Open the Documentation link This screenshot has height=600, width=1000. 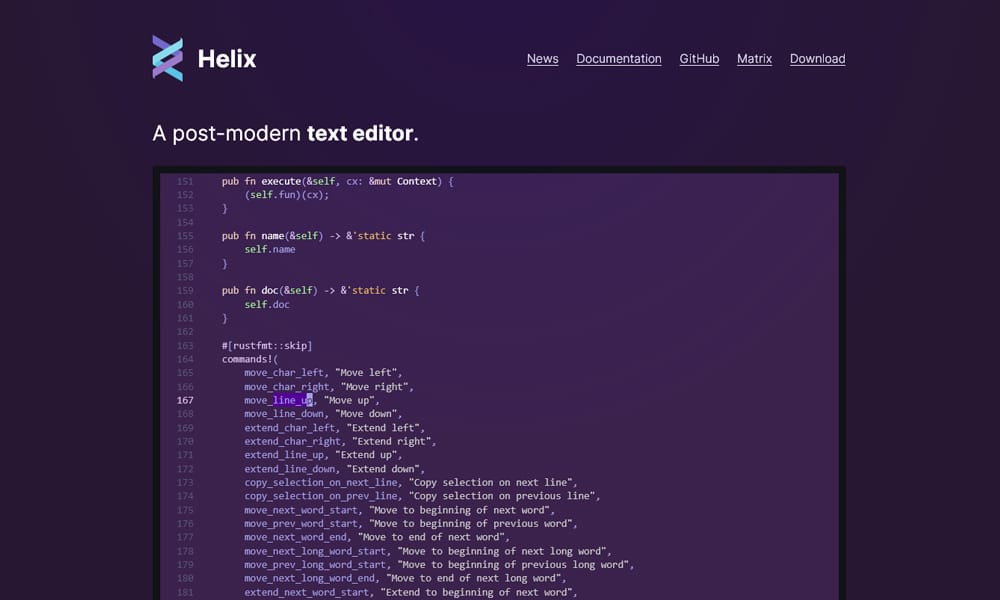pos(619,59)
